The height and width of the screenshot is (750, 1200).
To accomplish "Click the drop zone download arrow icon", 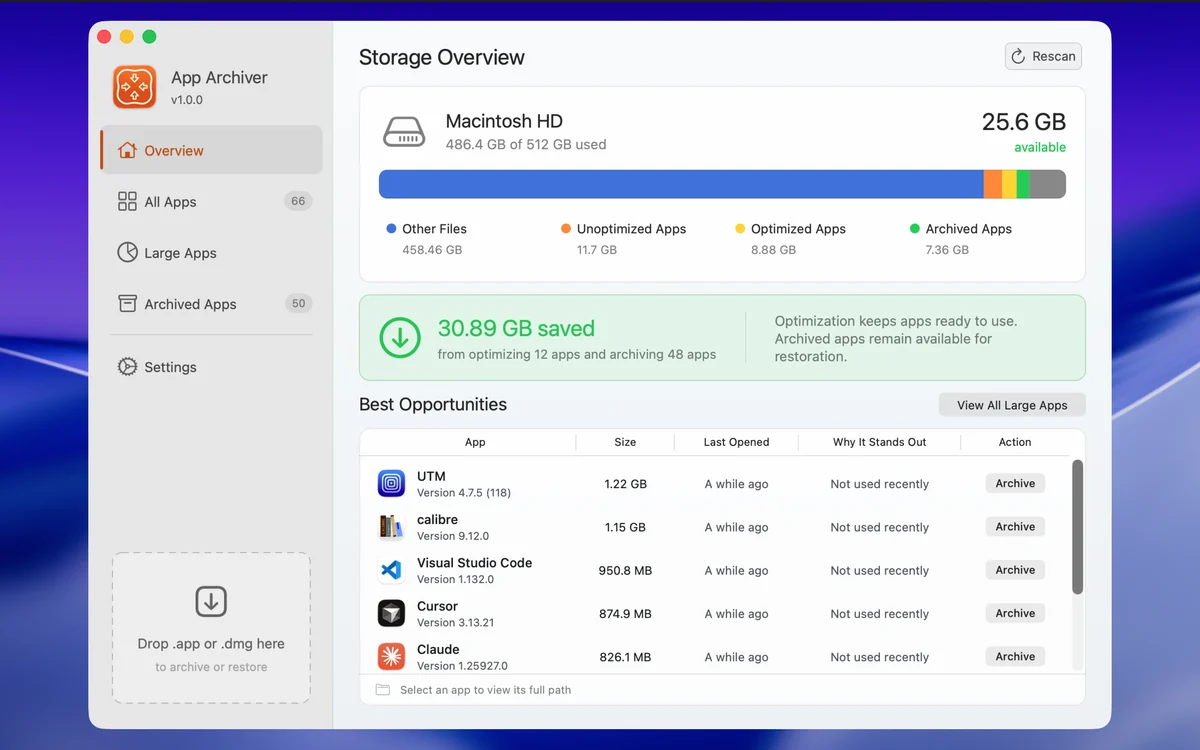I will click(211, 601).
